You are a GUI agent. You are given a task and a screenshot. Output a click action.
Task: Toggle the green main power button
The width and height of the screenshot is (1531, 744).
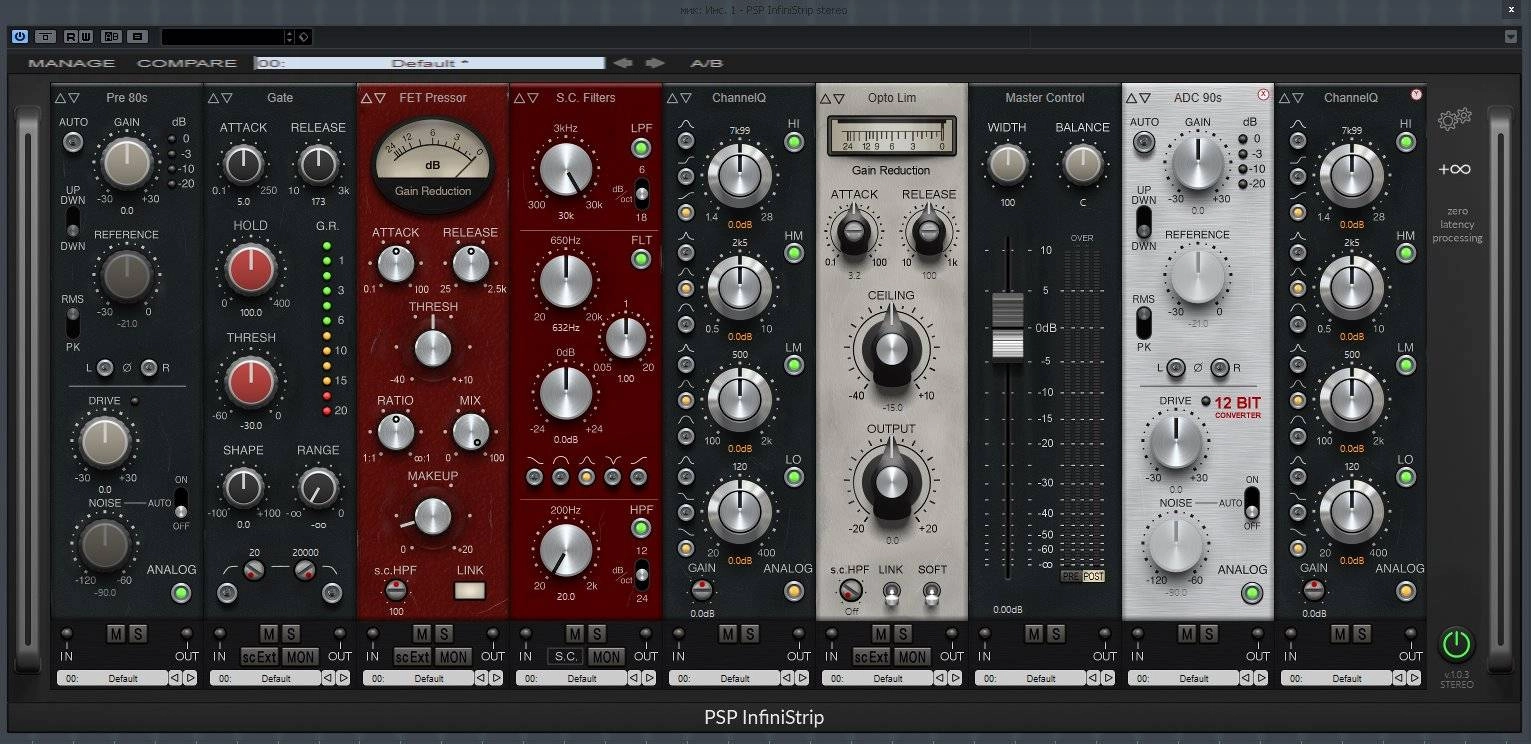click(1456, 643)
